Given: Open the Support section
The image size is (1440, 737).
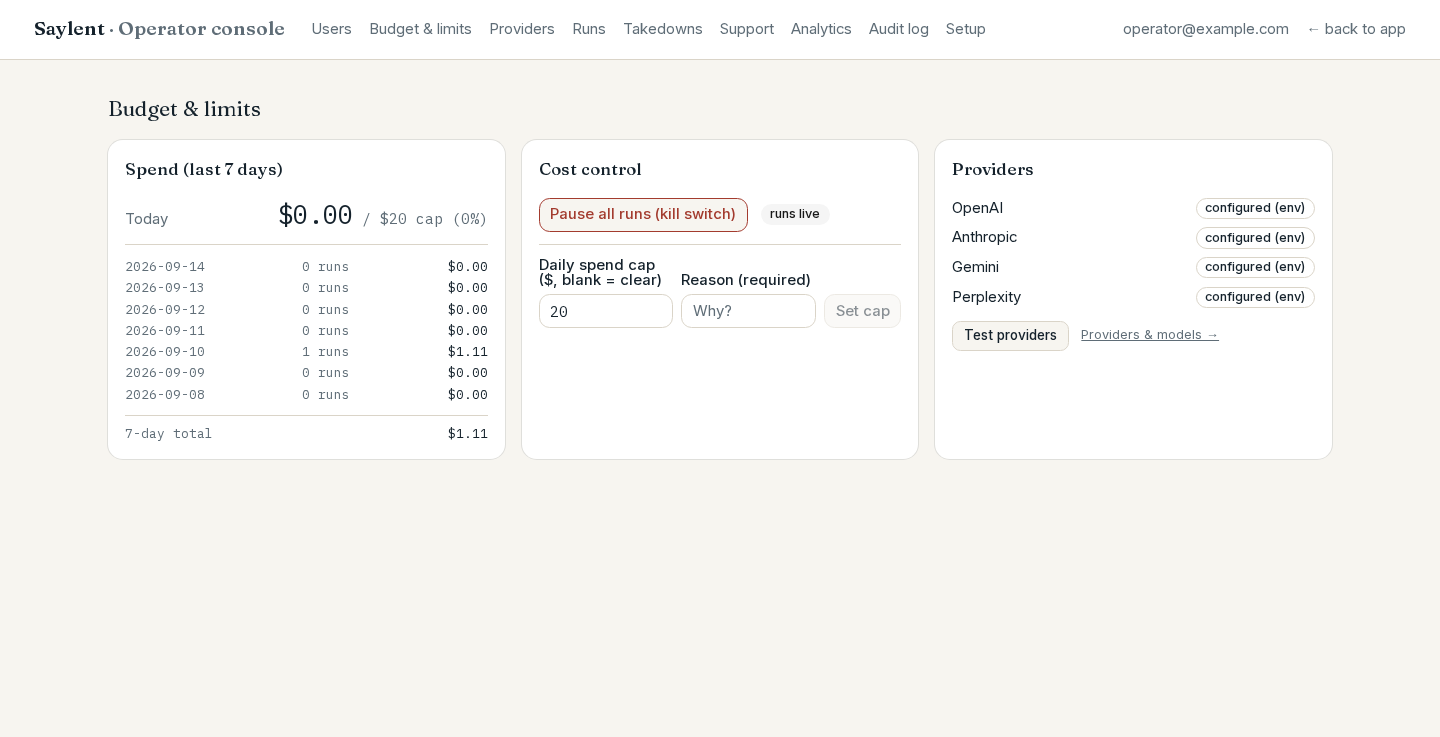Looking at the screenshot, I should 747,29.
